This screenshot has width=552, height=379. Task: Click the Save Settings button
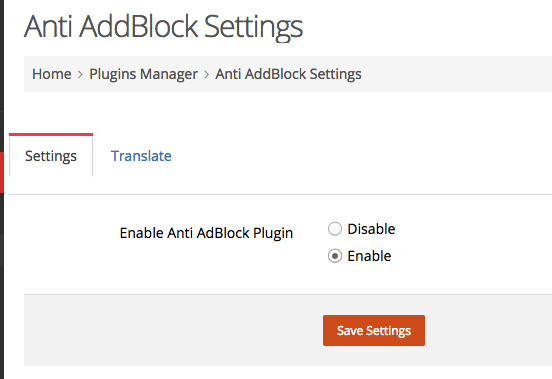[374, 330]
